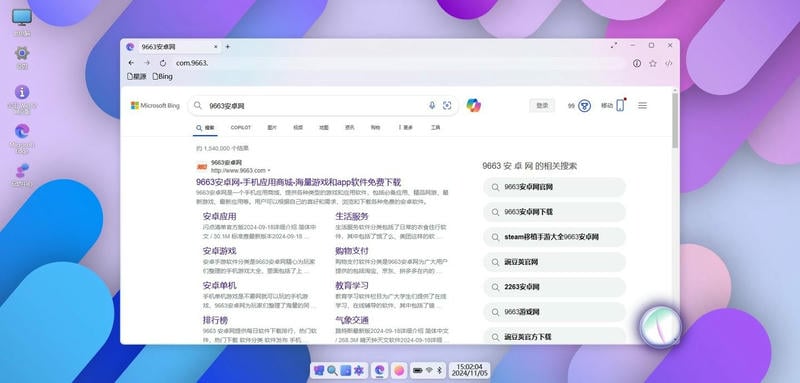Switch to the 地图 maps tab
Screen dimensions: 800x383
coord(324,127)
